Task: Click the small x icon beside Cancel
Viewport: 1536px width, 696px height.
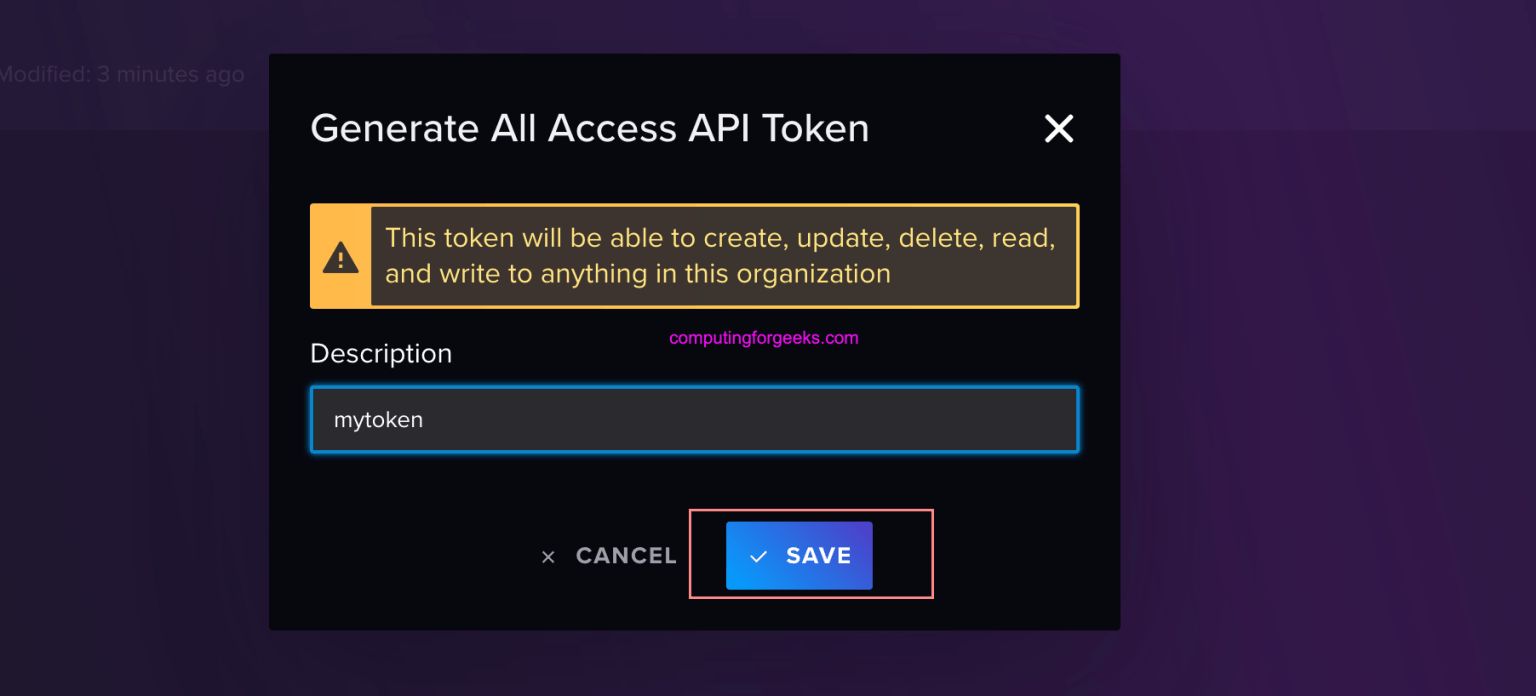Action: coord(548,557)
